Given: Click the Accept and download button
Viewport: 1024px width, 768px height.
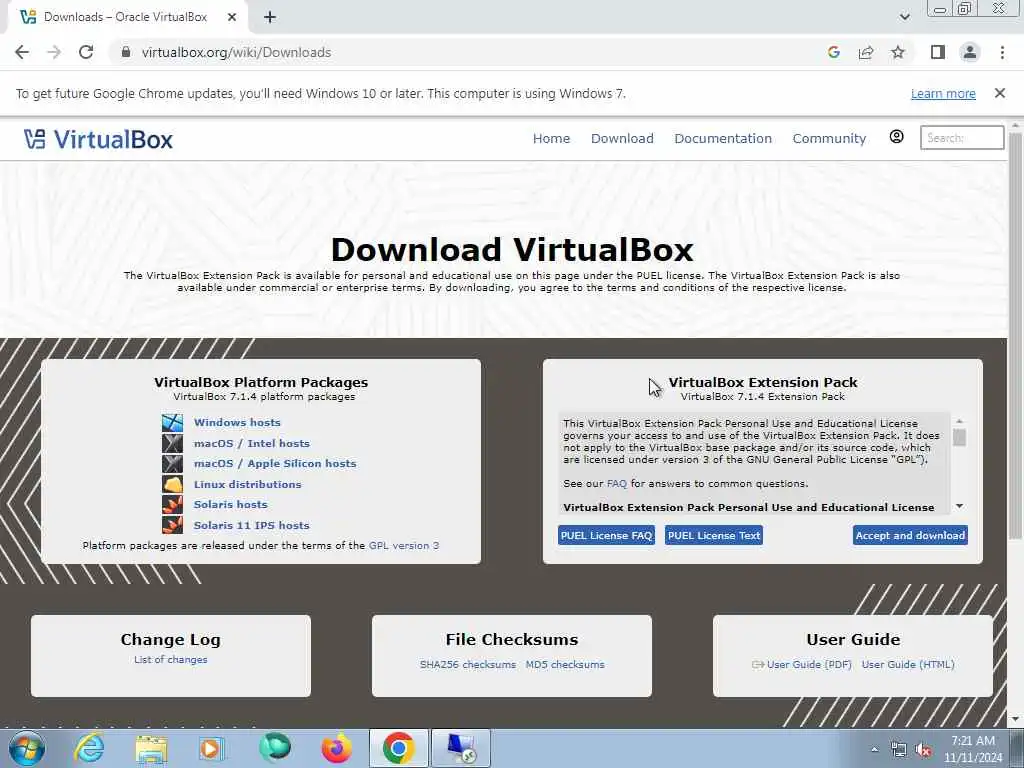Looking at the screenshot, I should pyautogui.click(x=910, y=536).
